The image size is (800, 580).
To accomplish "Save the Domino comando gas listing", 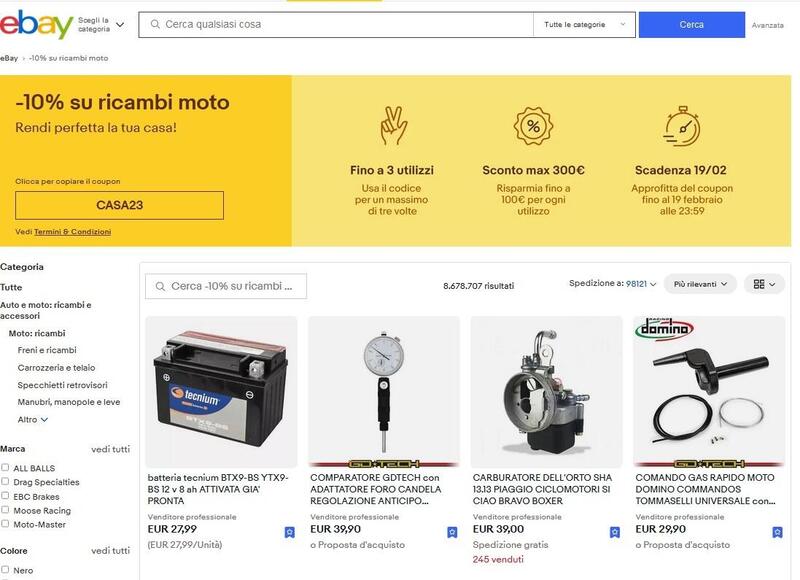I will pyautogui.click(x=777, y=533).
